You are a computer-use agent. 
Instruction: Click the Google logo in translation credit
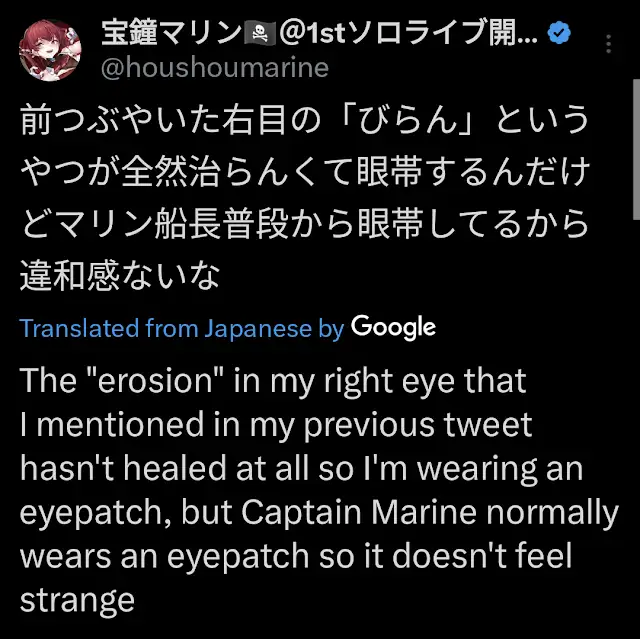click(x=393, y=327)
